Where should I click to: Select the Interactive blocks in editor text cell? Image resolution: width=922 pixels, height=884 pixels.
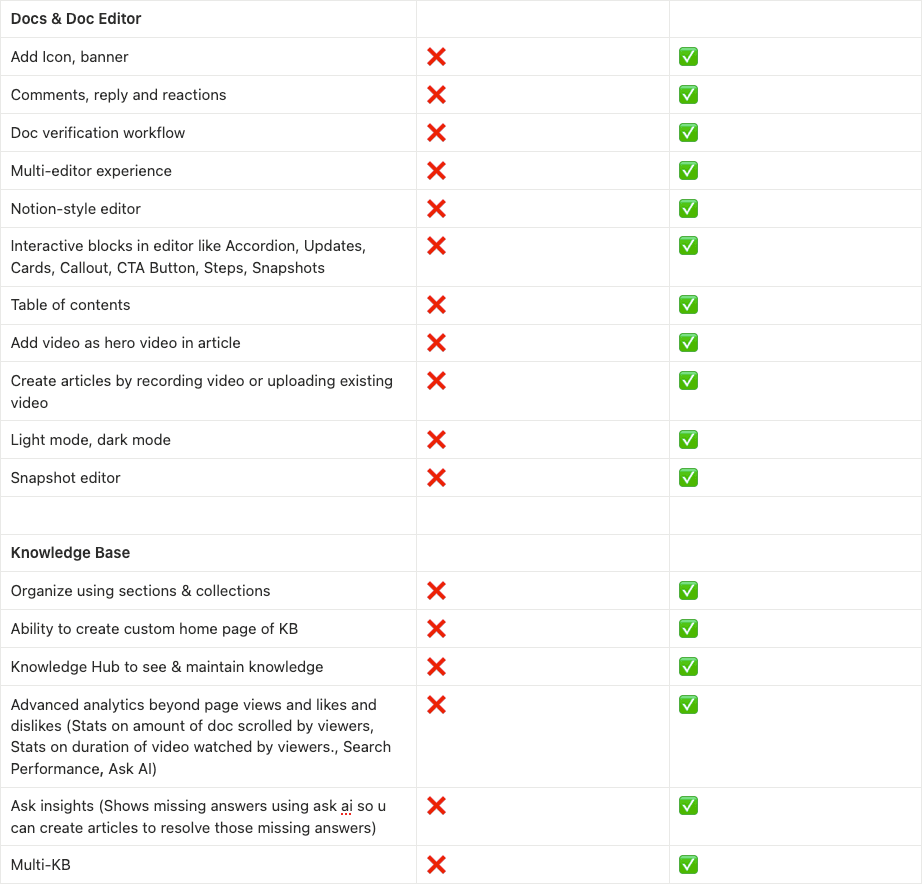pyautogui.click(x=188, y=257)
